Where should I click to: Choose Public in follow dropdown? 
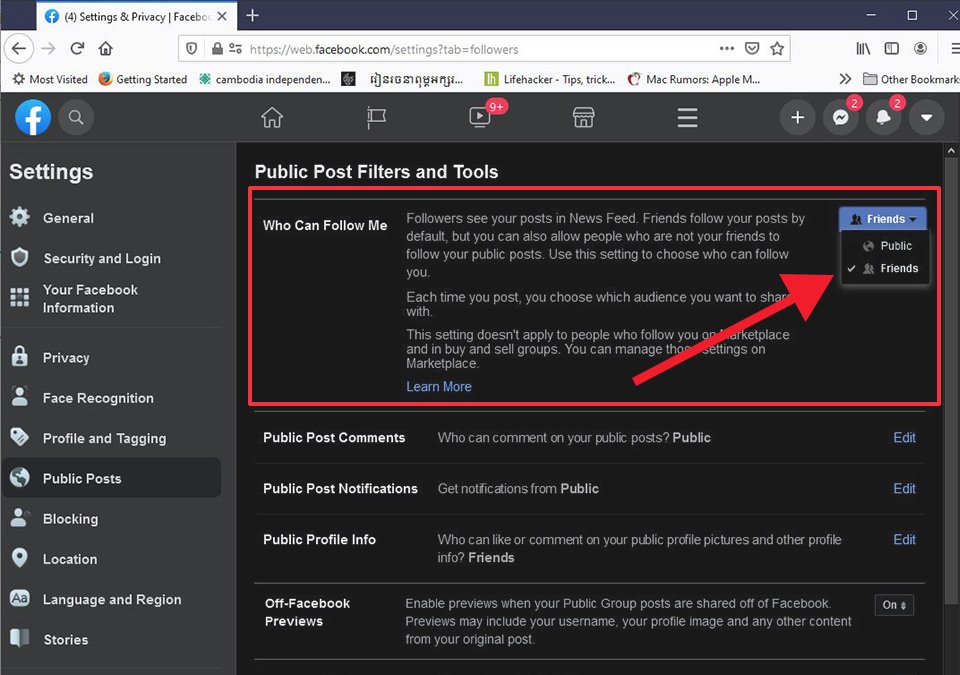(885, 246)
